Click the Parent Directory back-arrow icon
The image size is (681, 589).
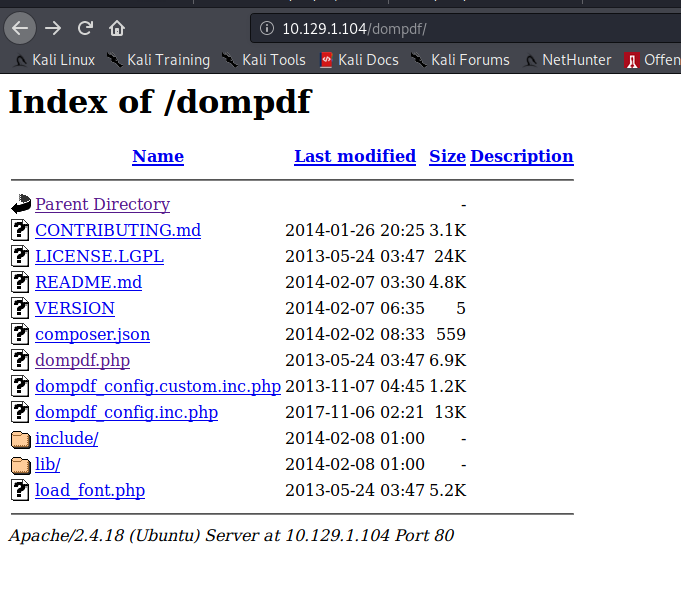tap(20, 204)
